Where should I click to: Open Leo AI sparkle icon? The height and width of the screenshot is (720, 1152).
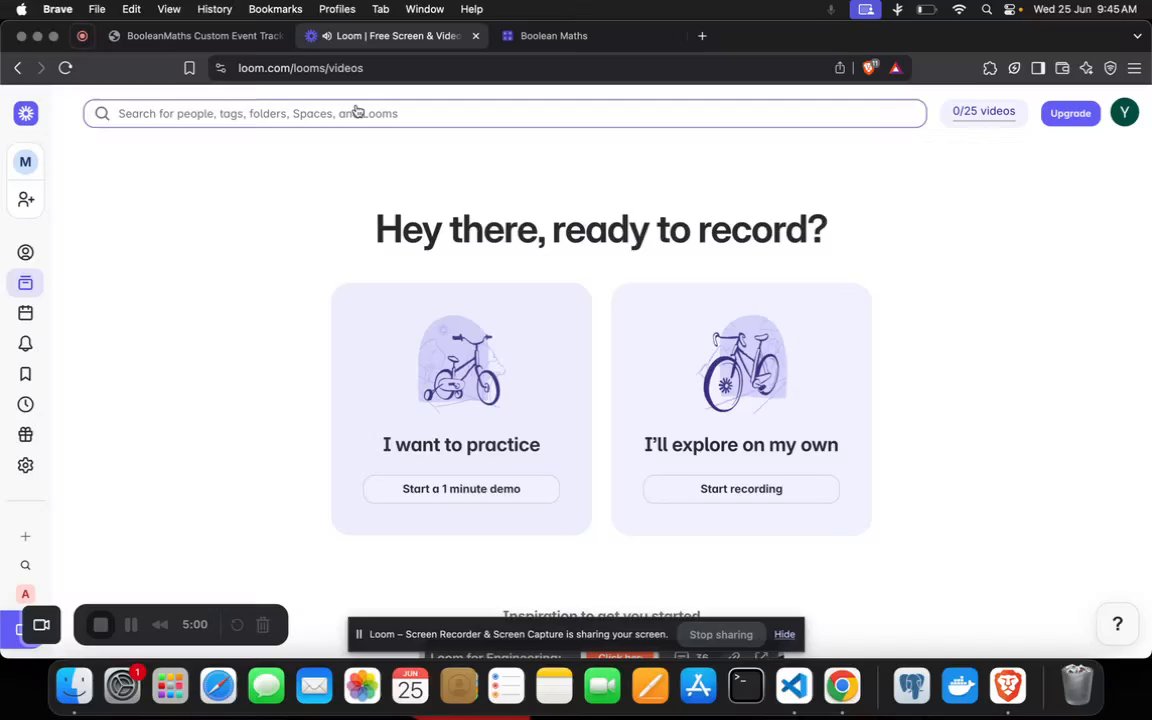[1086, 68]
